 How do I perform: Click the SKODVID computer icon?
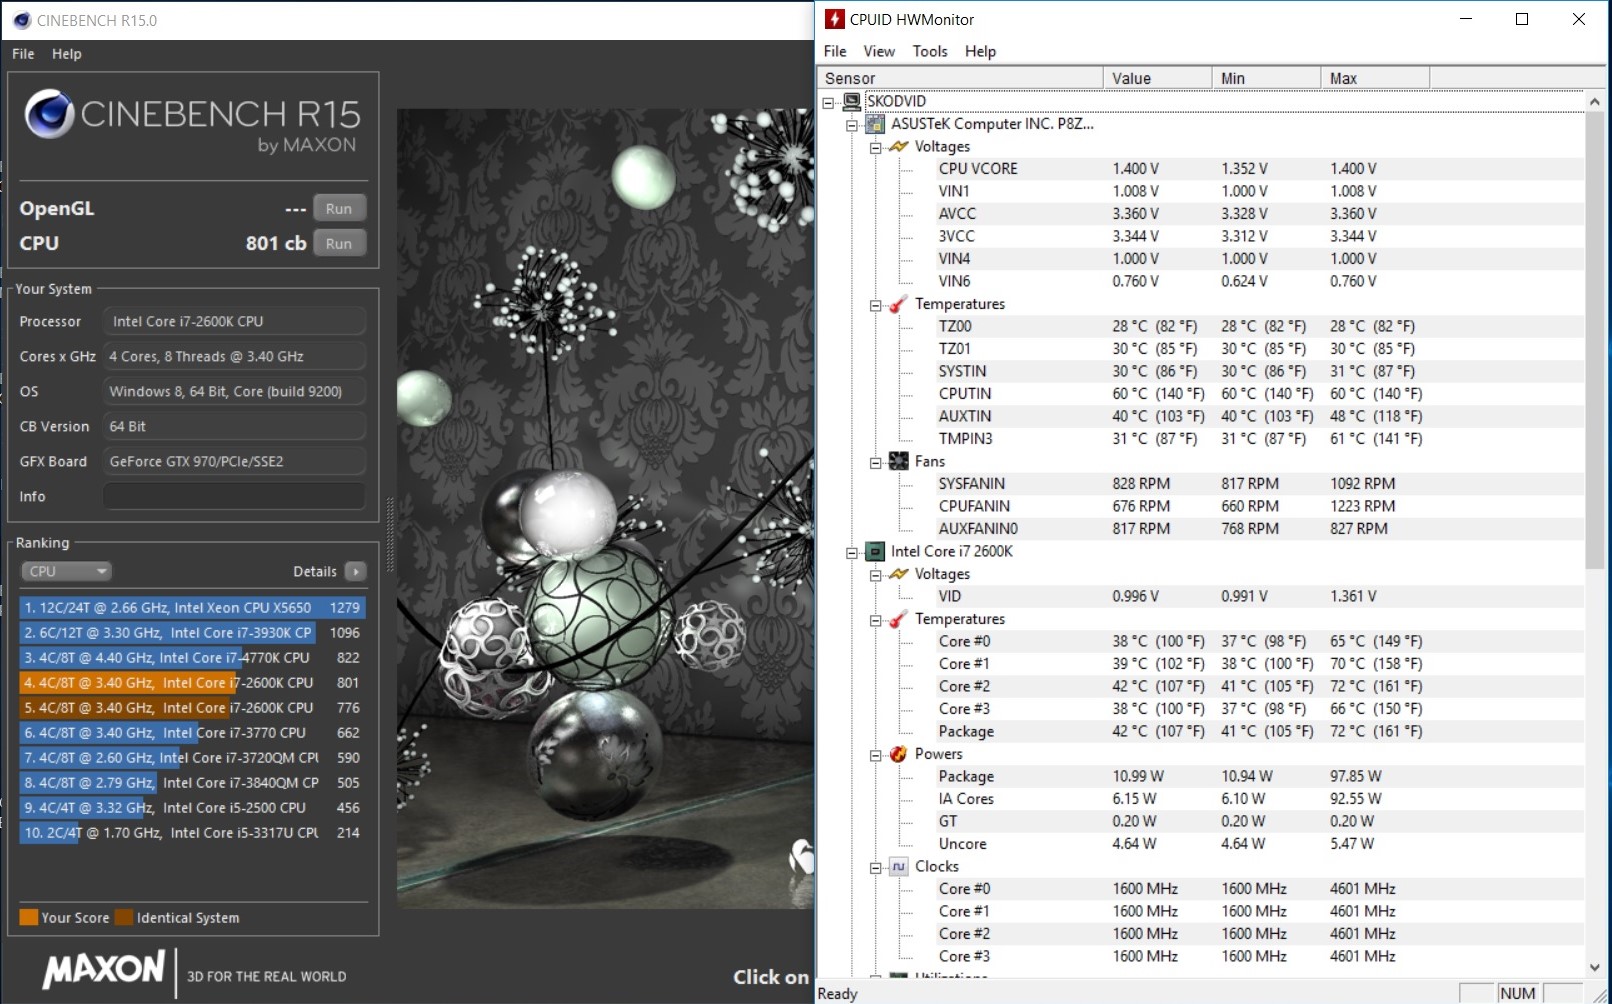click(852, 101)
